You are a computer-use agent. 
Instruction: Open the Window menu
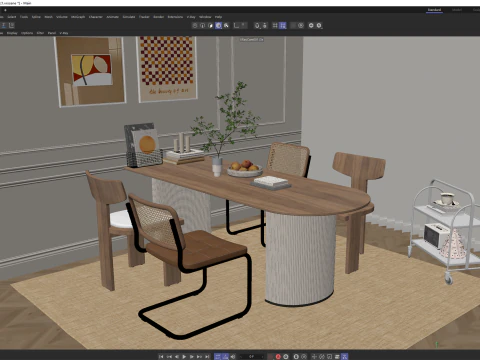[x=205, y=17]
